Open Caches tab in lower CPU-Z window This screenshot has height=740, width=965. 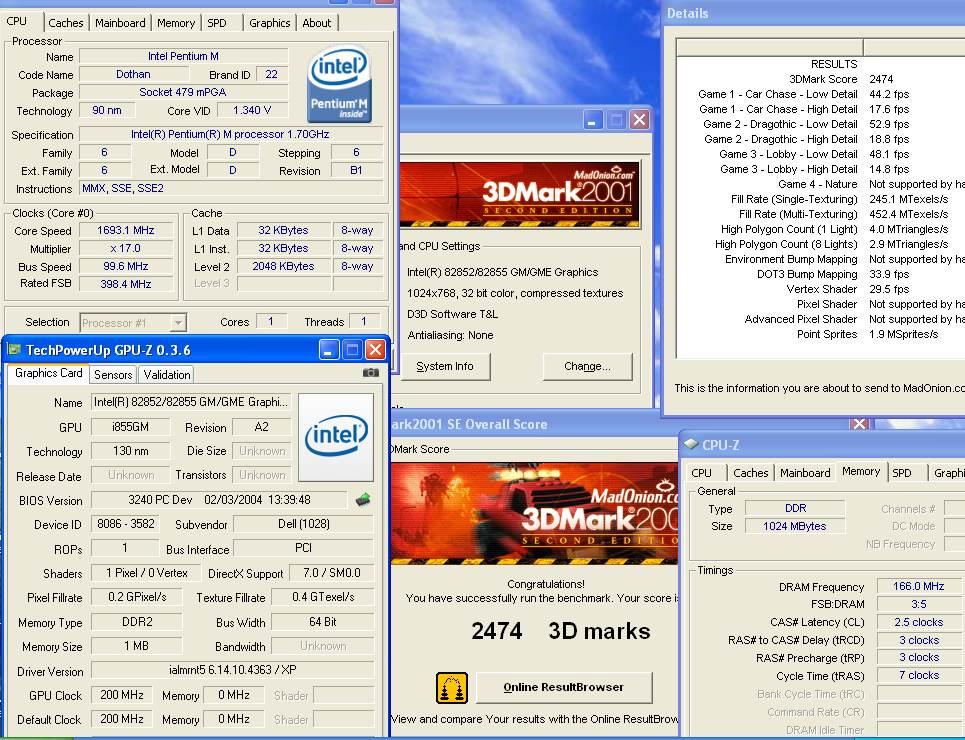click(751, 473)
